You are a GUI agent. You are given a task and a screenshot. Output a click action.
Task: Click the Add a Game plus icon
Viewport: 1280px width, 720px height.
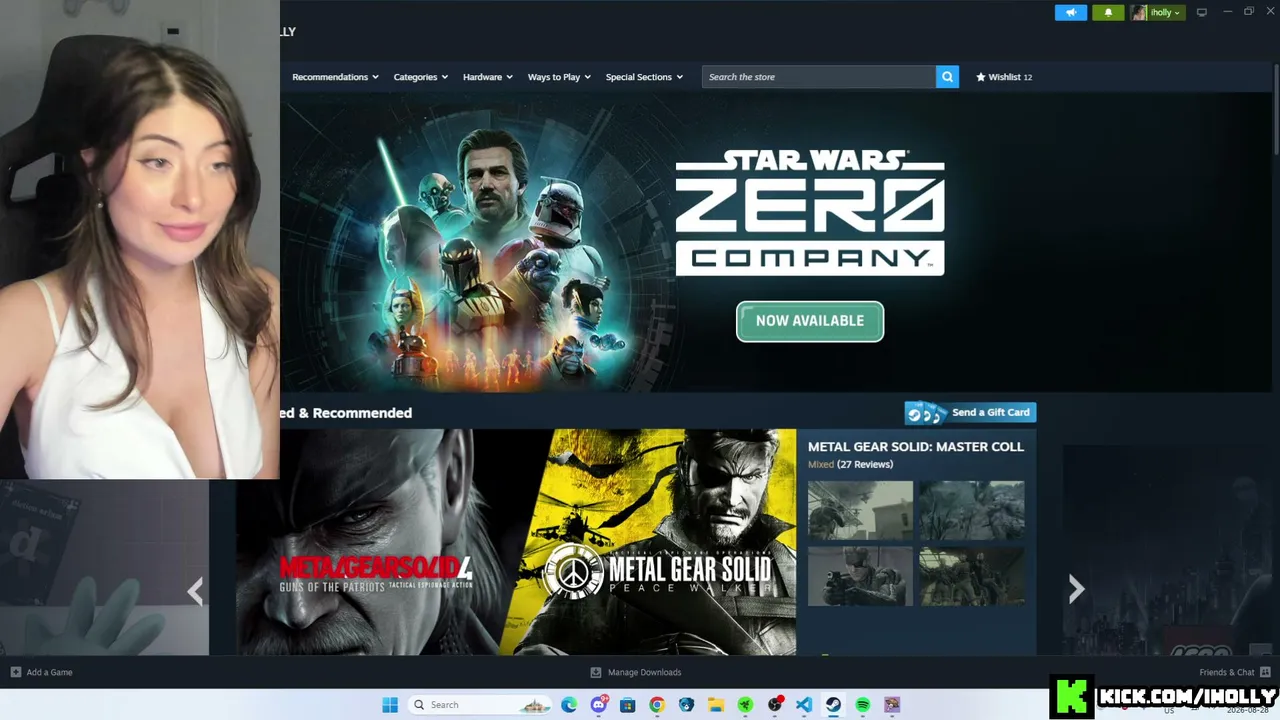[15, 672]
